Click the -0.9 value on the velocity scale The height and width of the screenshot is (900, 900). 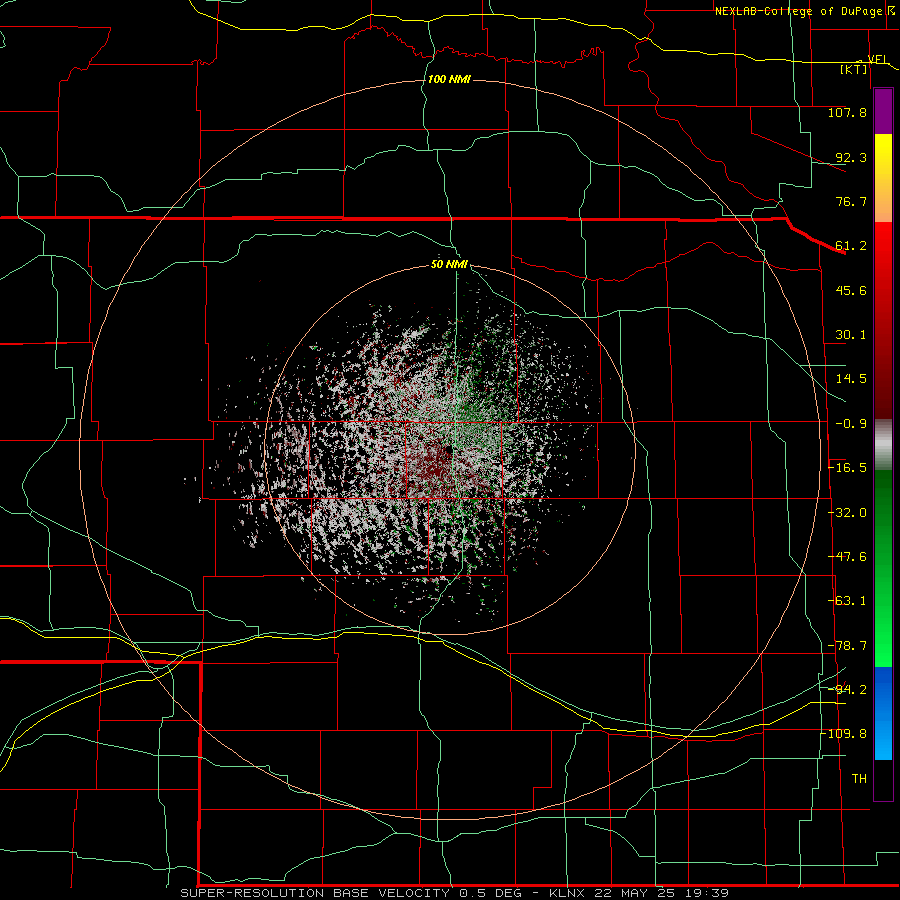[851, 424]
